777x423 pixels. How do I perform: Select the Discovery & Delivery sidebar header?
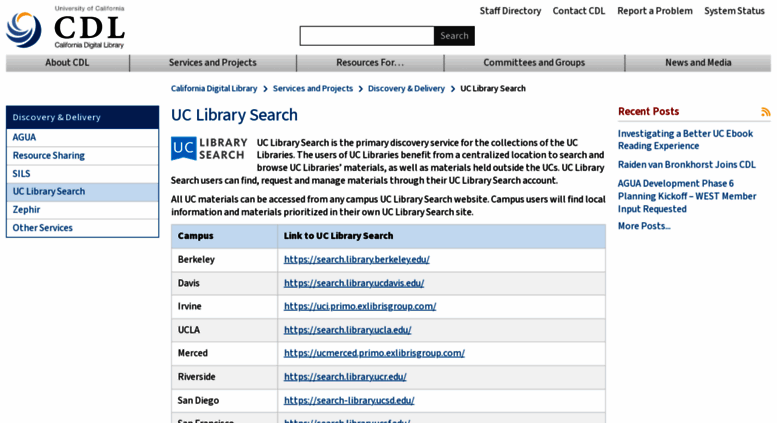point(82,117)
